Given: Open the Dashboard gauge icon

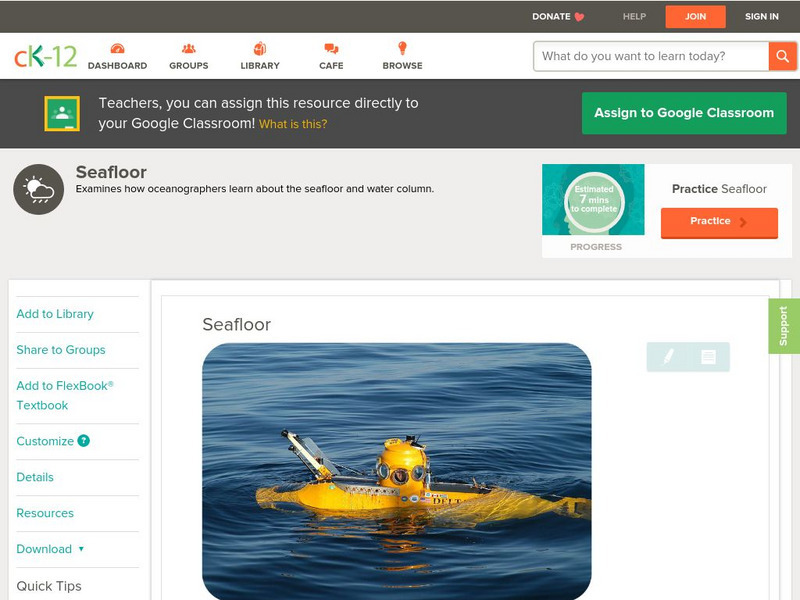Looking at the screenshot, I should [117, 48].
